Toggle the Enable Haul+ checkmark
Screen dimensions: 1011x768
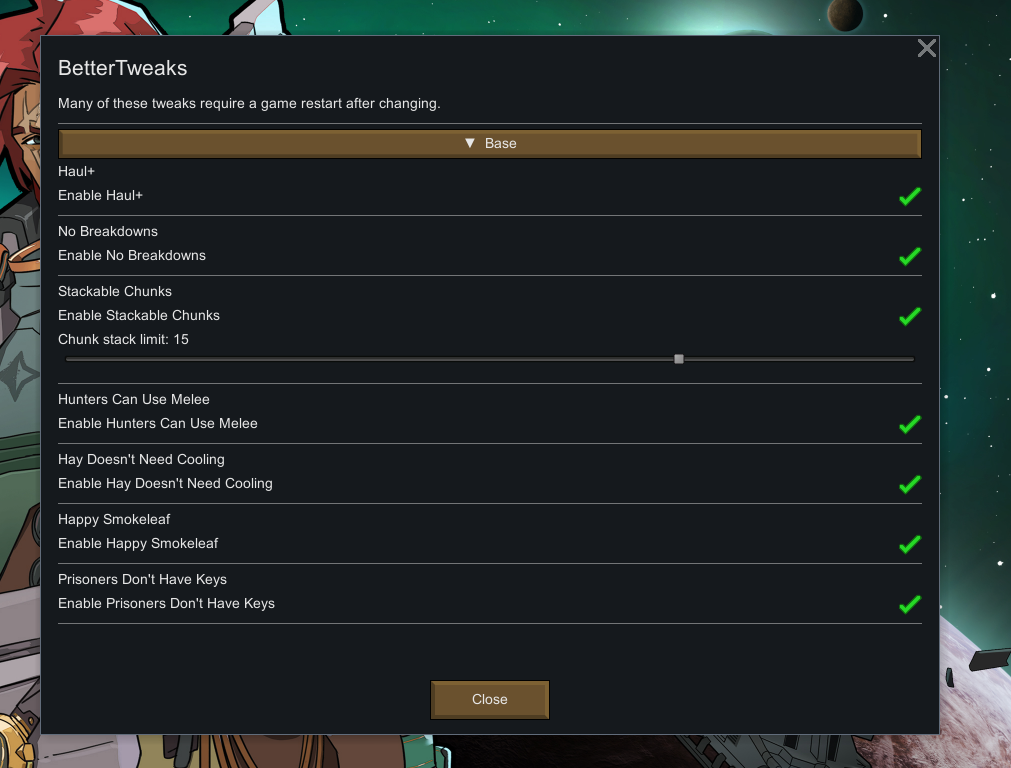[910, 196]
